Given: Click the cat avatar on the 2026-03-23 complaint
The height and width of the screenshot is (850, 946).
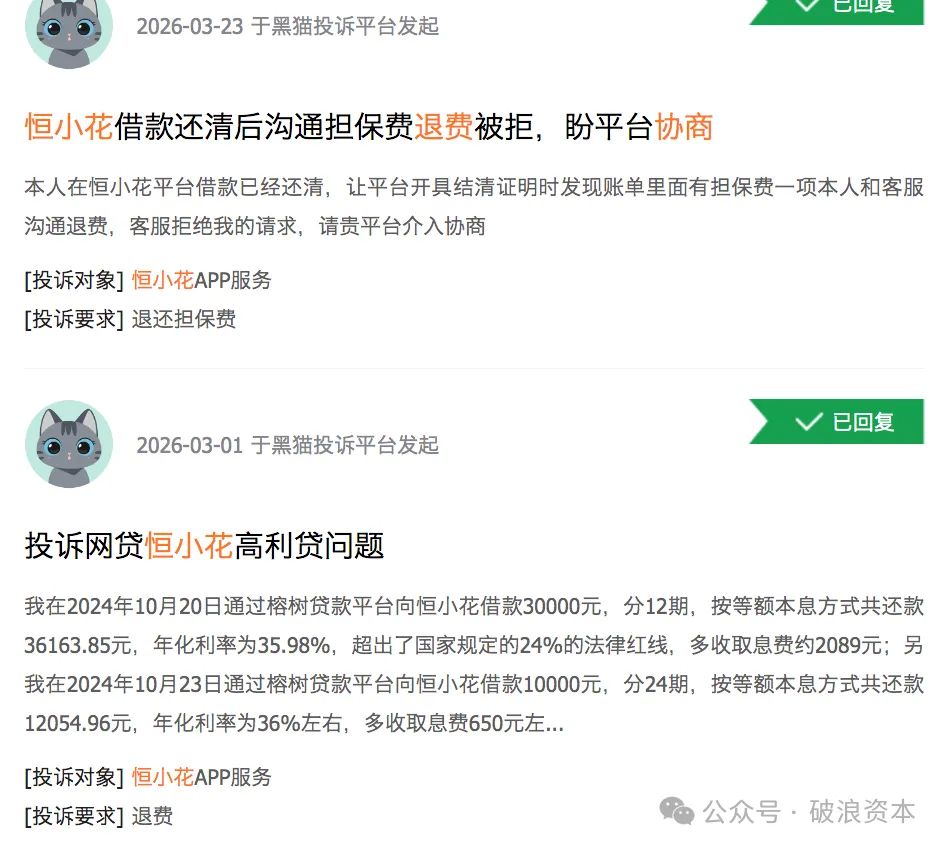Looking at the screenshot, I should pos(69,31).
